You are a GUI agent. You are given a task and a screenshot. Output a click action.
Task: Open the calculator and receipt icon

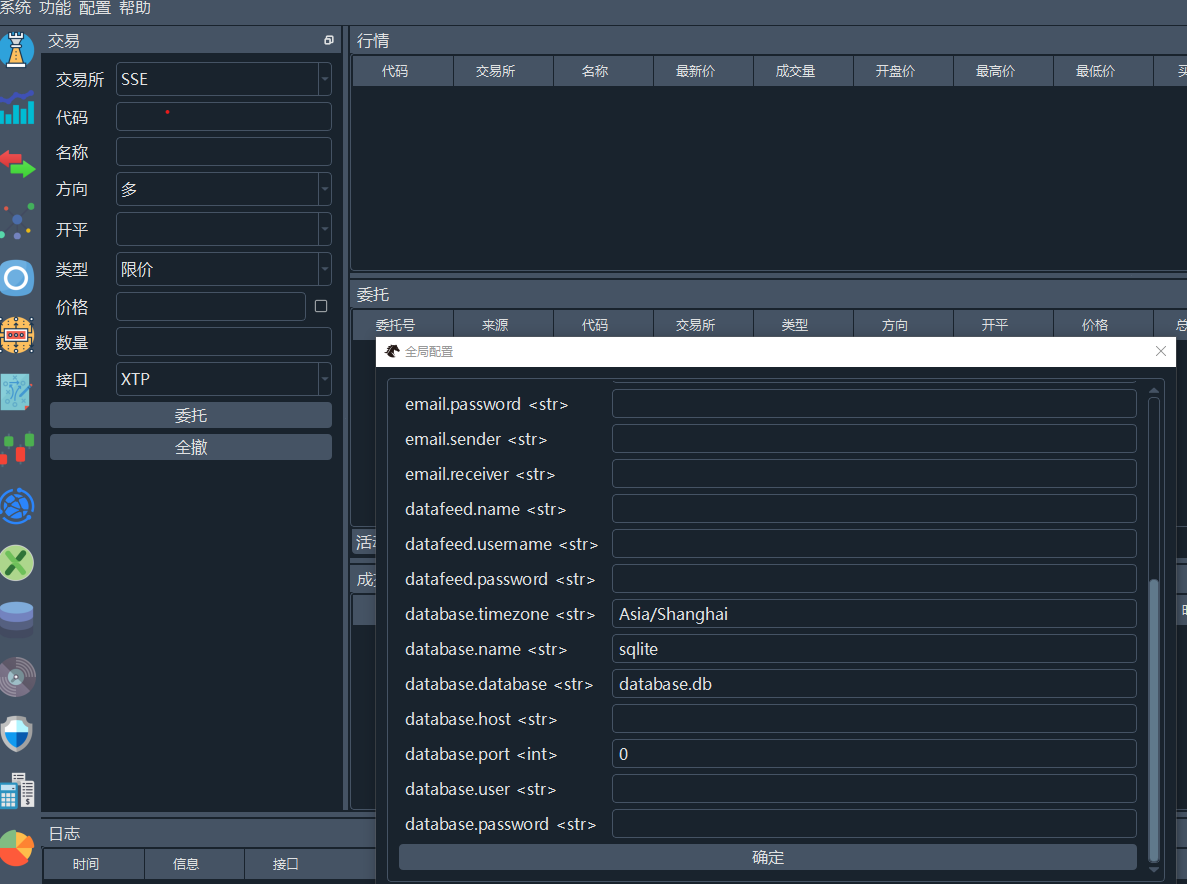[x=17, y=791]
